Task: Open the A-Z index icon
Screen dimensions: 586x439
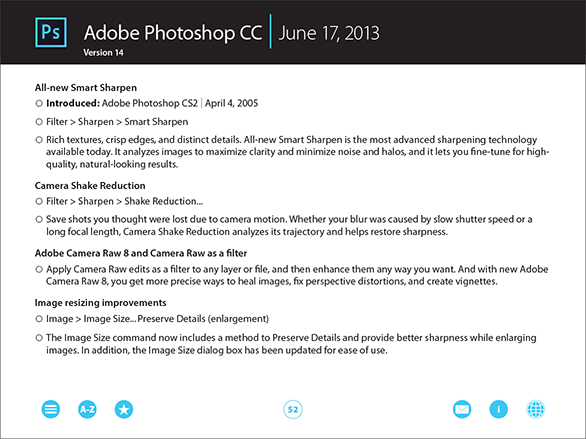Action: (x=87, y=409)
